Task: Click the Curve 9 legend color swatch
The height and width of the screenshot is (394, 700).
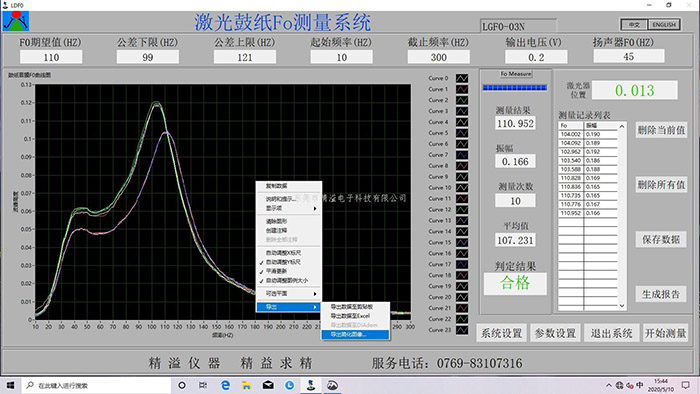Action: click(x=462, y=177)
